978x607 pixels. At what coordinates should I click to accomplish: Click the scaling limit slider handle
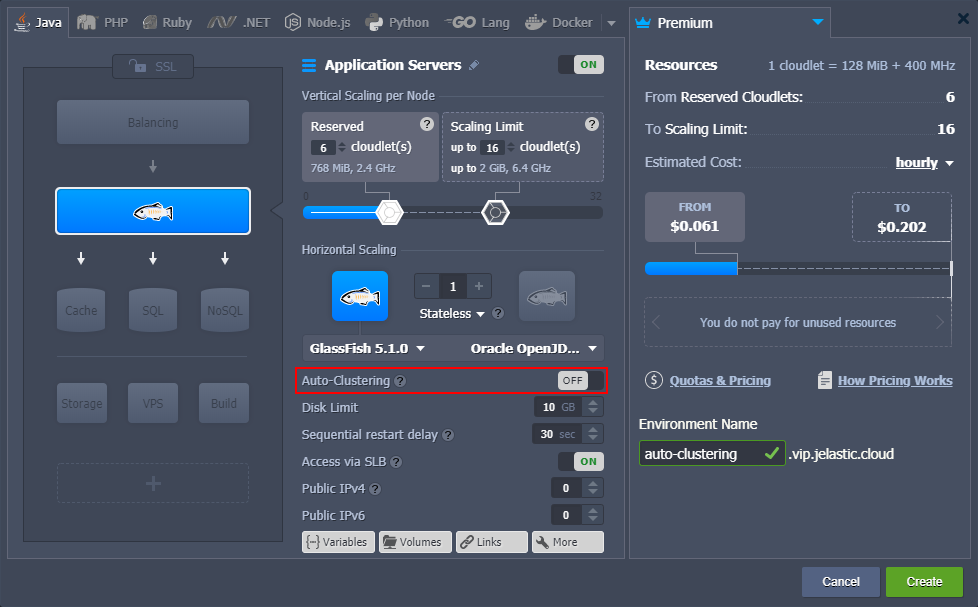pos(495,213)
